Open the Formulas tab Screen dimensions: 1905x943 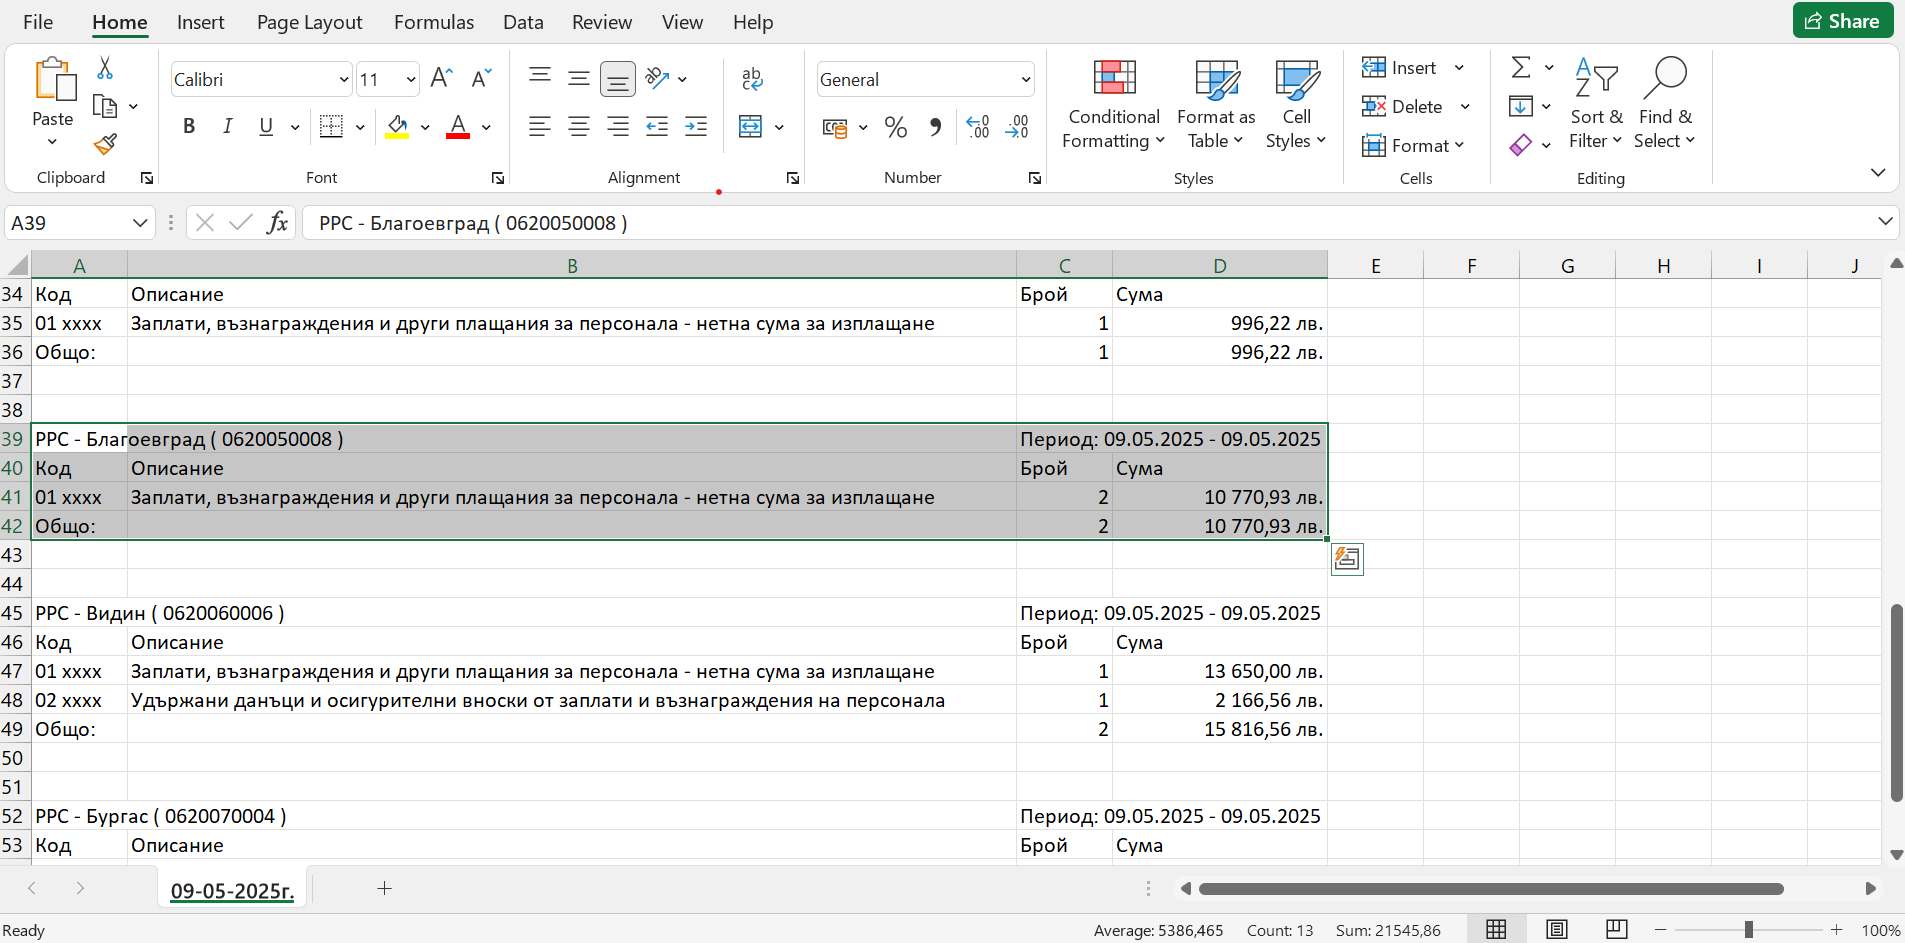434,22
